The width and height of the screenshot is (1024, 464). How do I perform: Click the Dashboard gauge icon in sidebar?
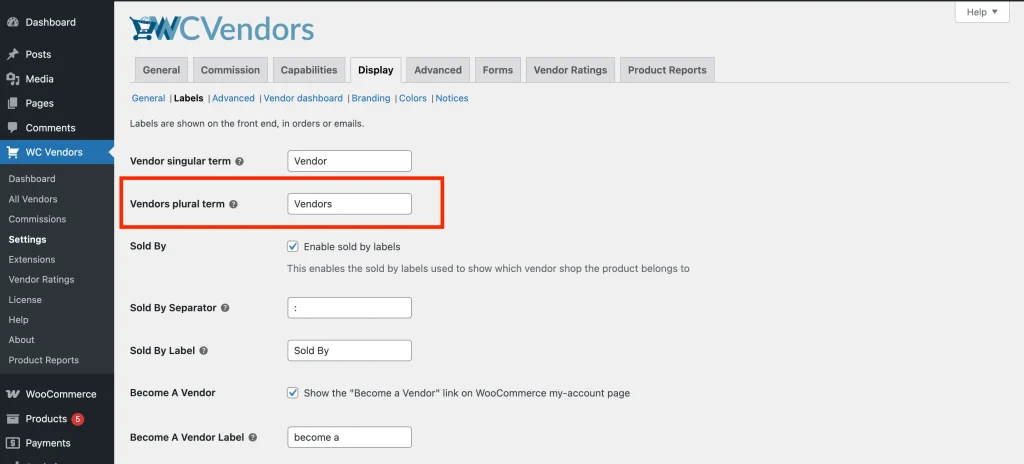12,22
